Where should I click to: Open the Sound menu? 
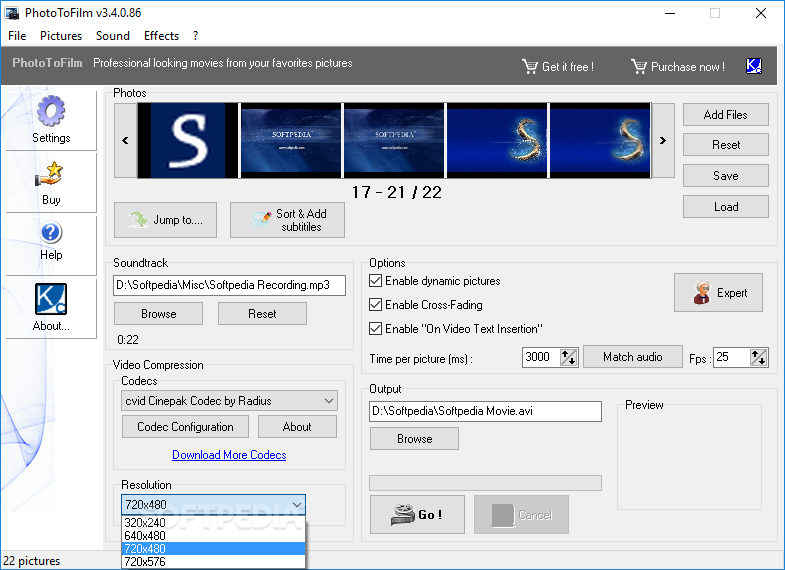click(113, 36)
